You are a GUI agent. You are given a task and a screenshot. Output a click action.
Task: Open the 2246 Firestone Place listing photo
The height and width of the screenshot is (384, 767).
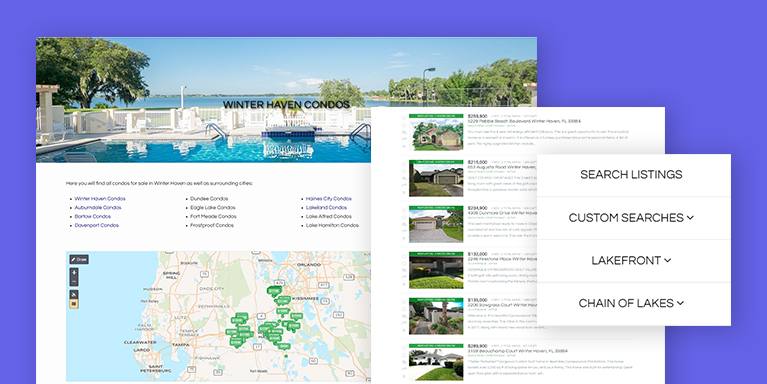tap(436, 270)
